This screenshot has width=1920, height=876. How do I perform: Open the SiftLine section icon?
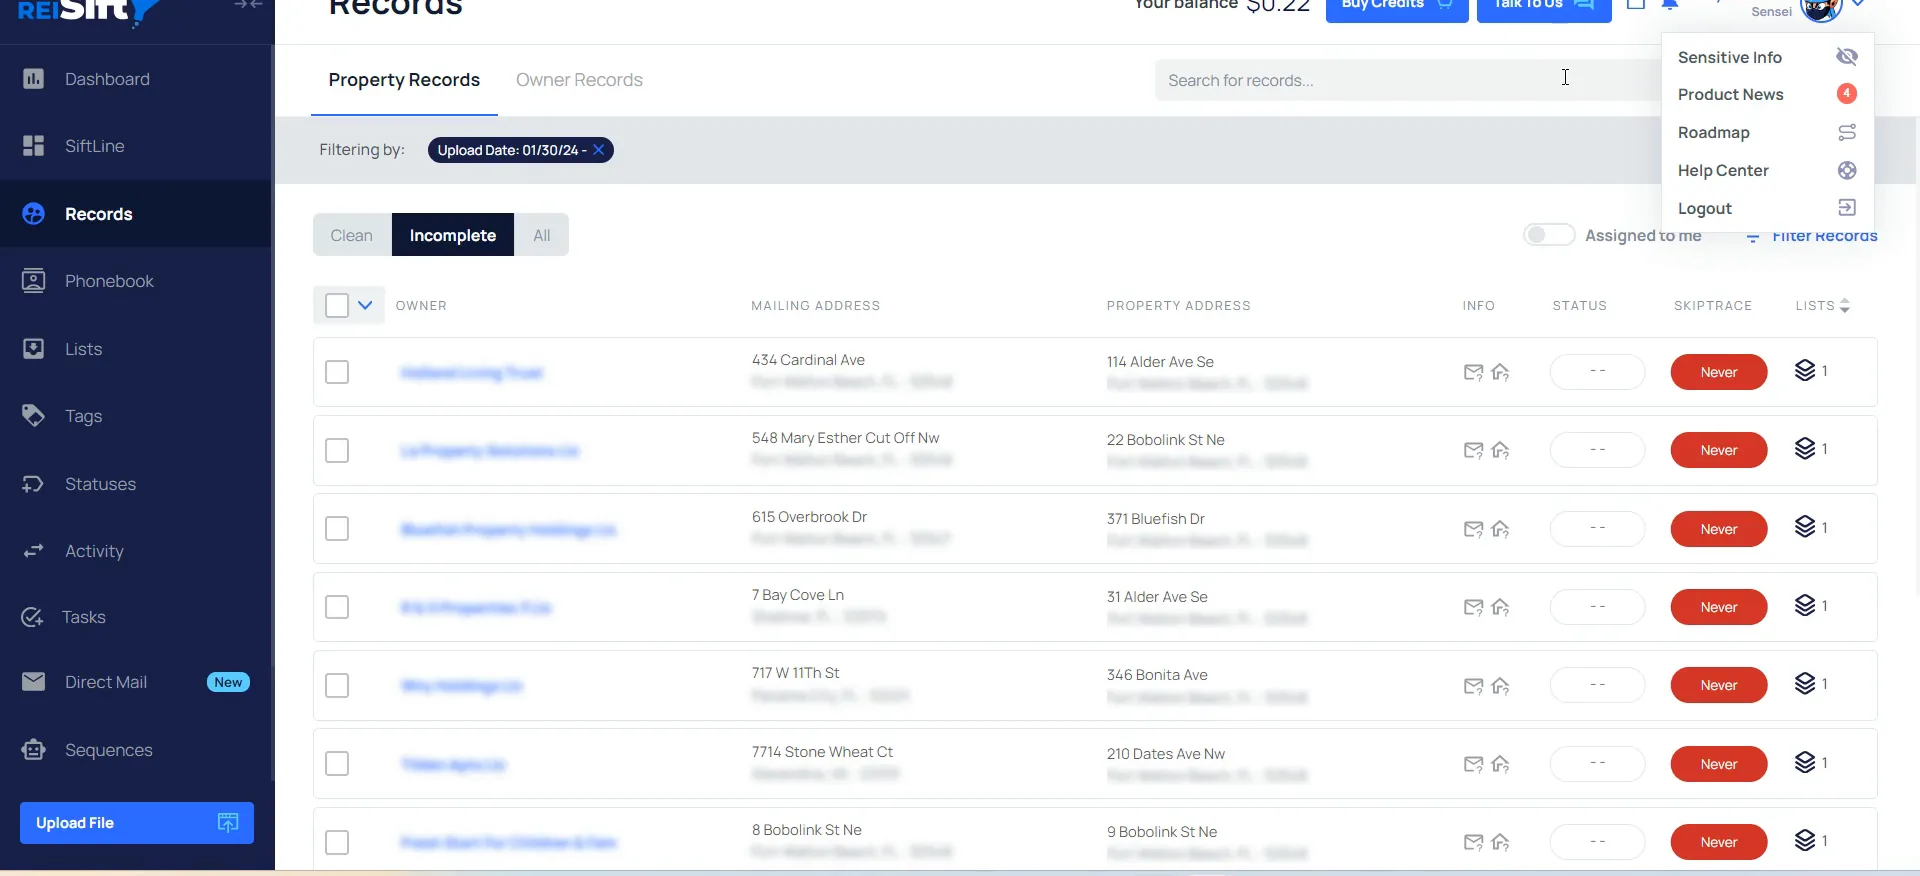[x=33, y=146]
